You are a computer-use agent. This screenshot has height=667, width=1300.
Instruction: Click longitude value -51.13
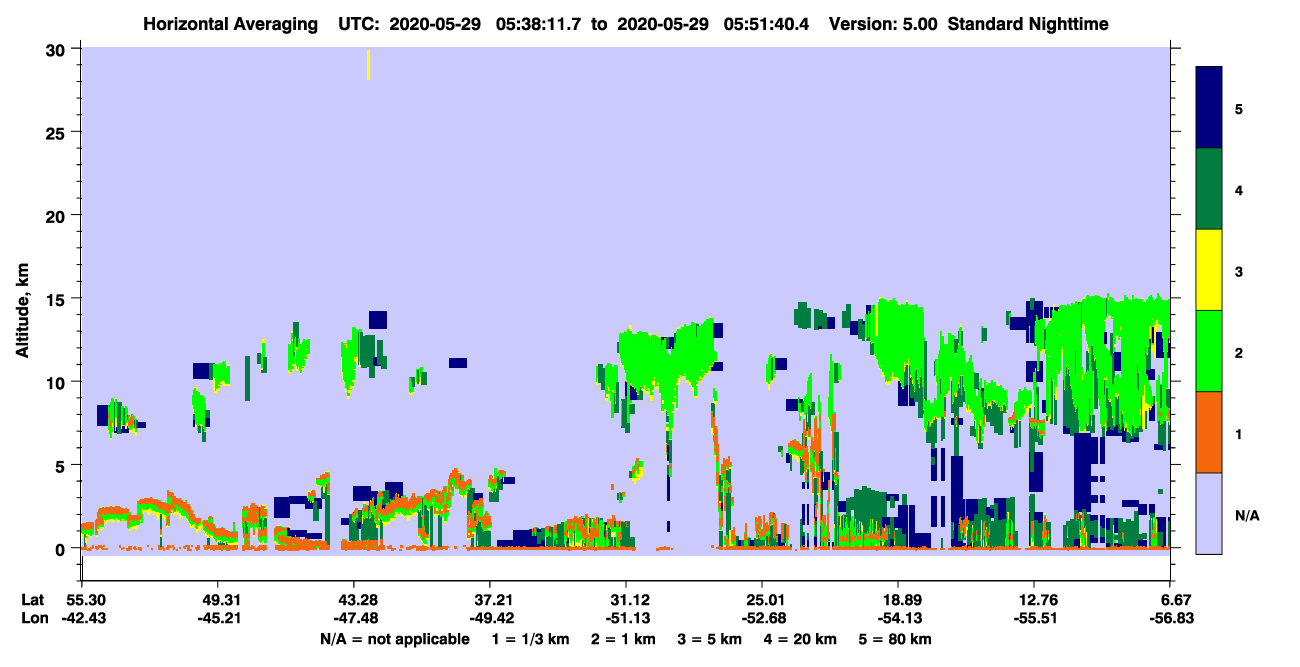pyautogui.click(x=626, y=619)
